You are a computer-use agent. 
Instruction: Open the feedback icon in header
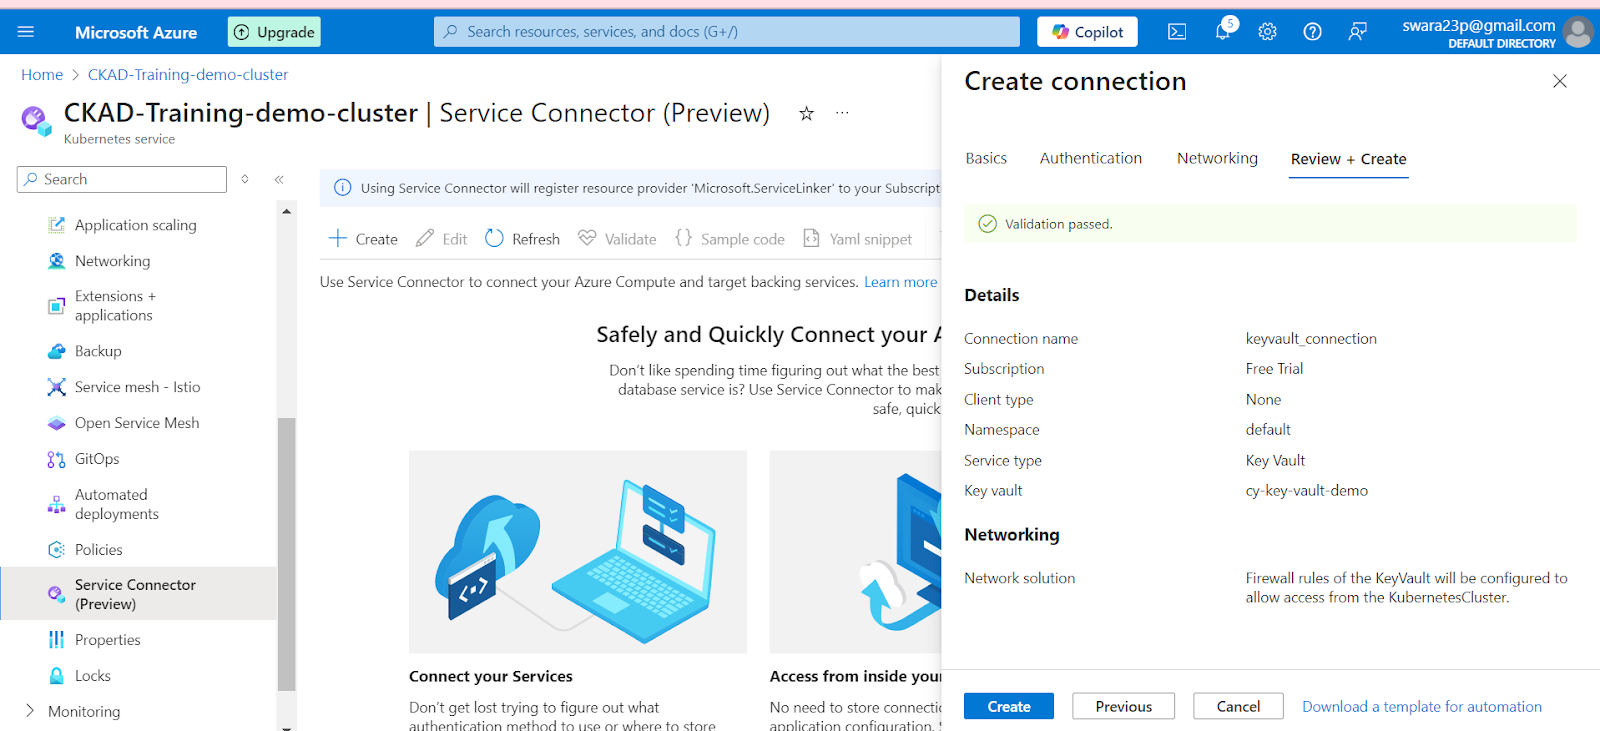pyautogui.click(x=1357, y=32)
